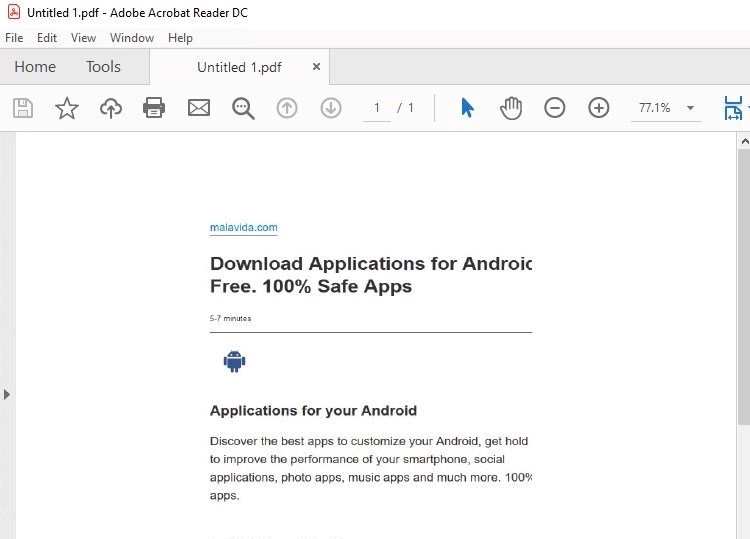Activate the Hand pan tool
Screen dimensions: 750x539
coord(511,108)
